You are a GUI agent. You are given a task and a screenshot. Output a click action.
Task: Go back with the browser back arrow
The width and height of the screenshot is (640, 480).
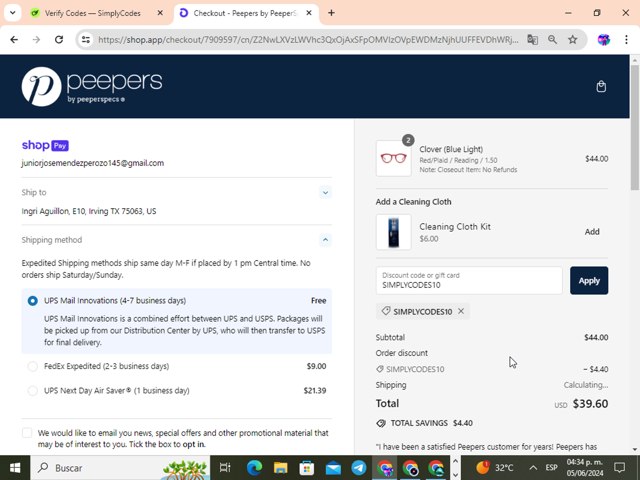click(x=14, y=40)
